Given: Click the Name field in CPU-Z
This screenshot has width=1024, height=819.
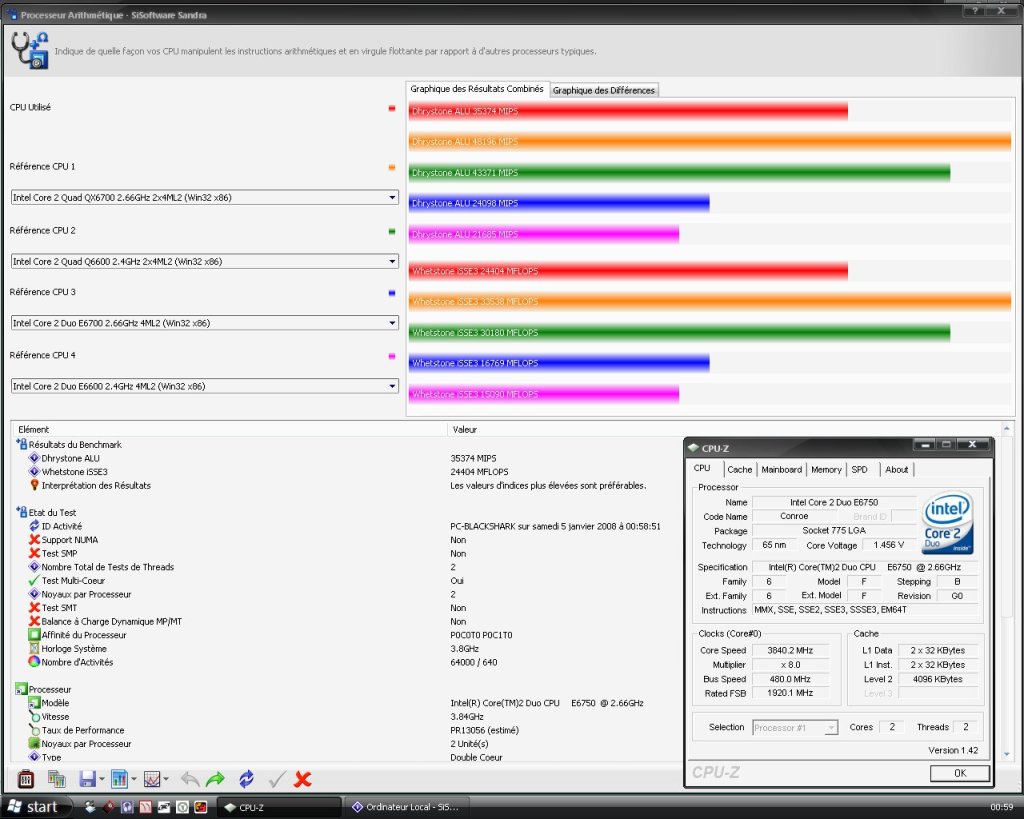Looking at the screenshot, I should [834, 502].
